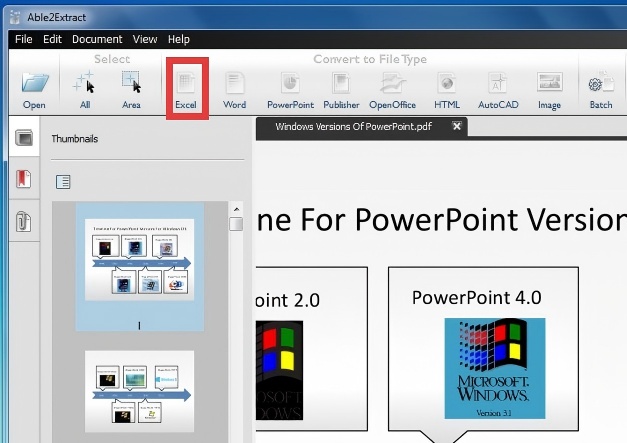Convert document to HTML
This screenshot has height=443, width=627.
[x=447, y=90]
